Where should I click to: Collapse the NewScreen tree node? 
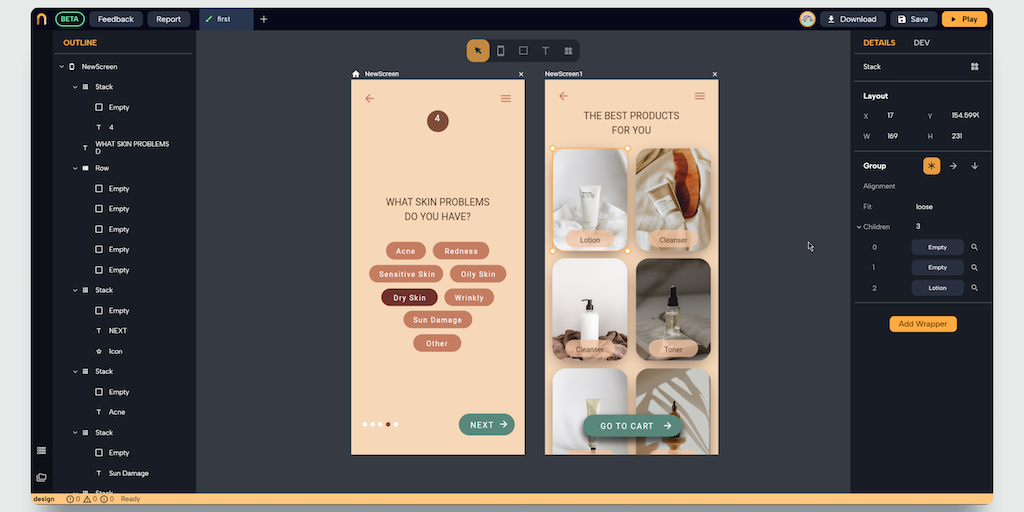pos(61,67)
